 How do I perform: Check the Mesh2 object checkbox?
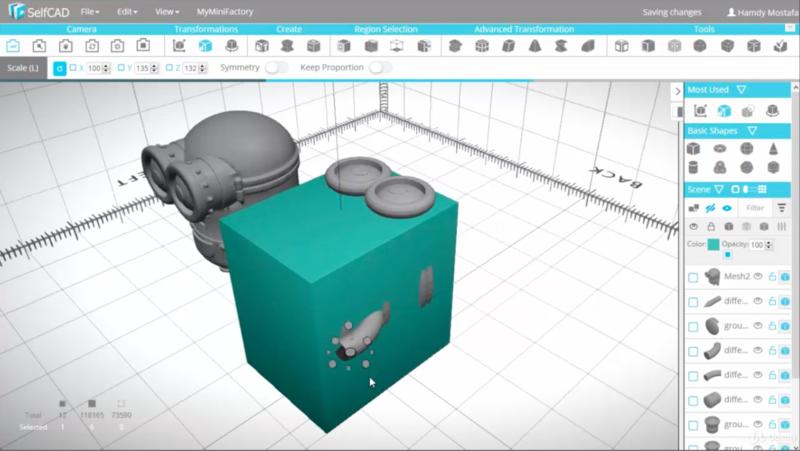coord(694,277)
